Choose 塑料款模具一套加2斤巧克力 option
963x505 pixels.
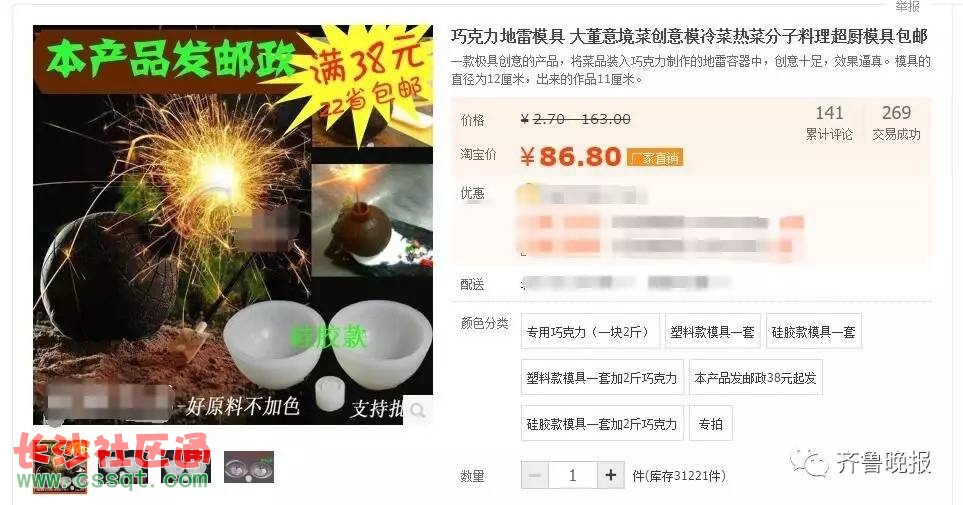coord(602,377)
